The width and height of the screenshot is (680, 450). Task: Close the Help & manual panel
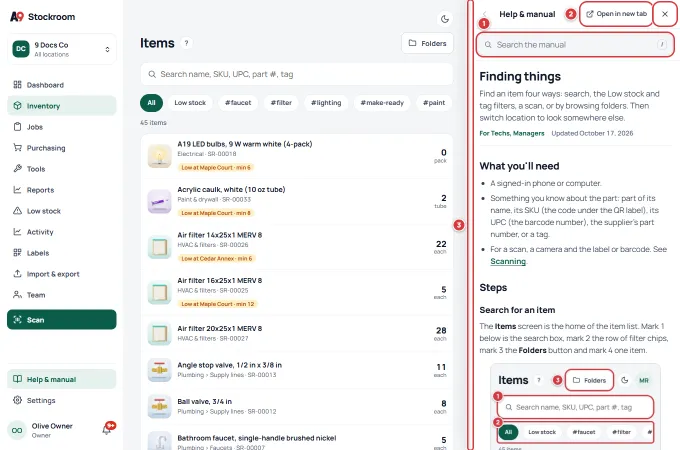click(x=665, y=14)
